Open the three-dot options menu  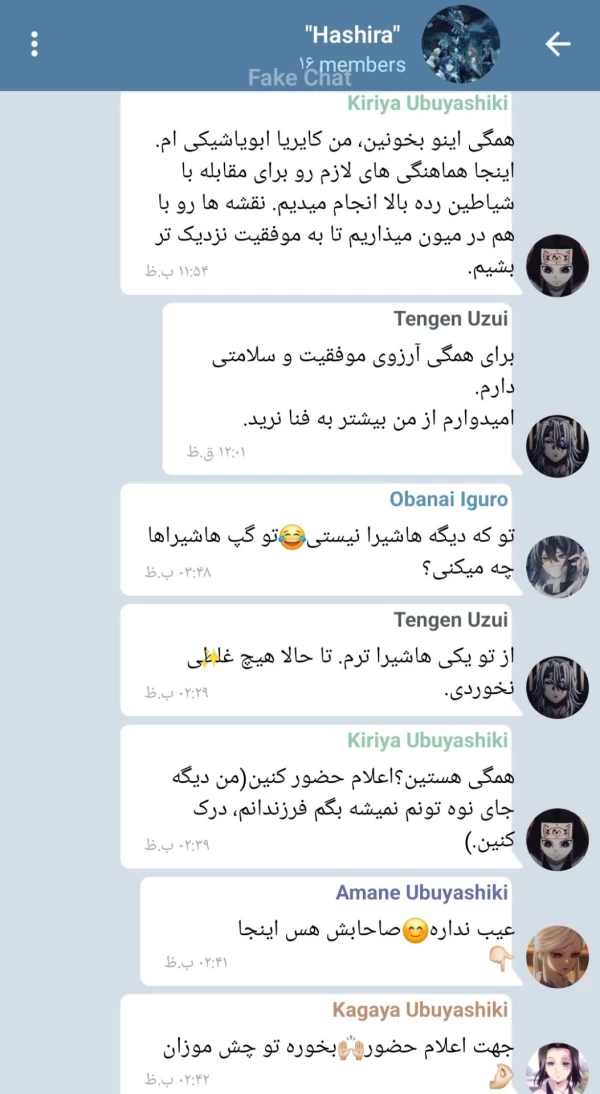point(33,44)
